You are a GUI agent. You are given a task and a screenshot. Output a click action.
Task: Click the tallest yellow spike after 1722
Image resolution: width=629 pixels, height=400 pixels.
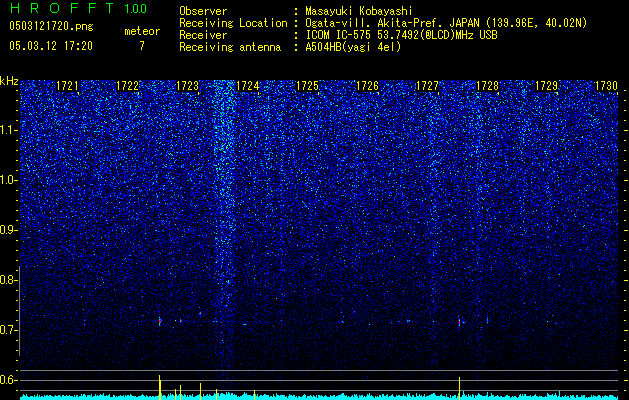pyautogui.click(x=160, y=387)
